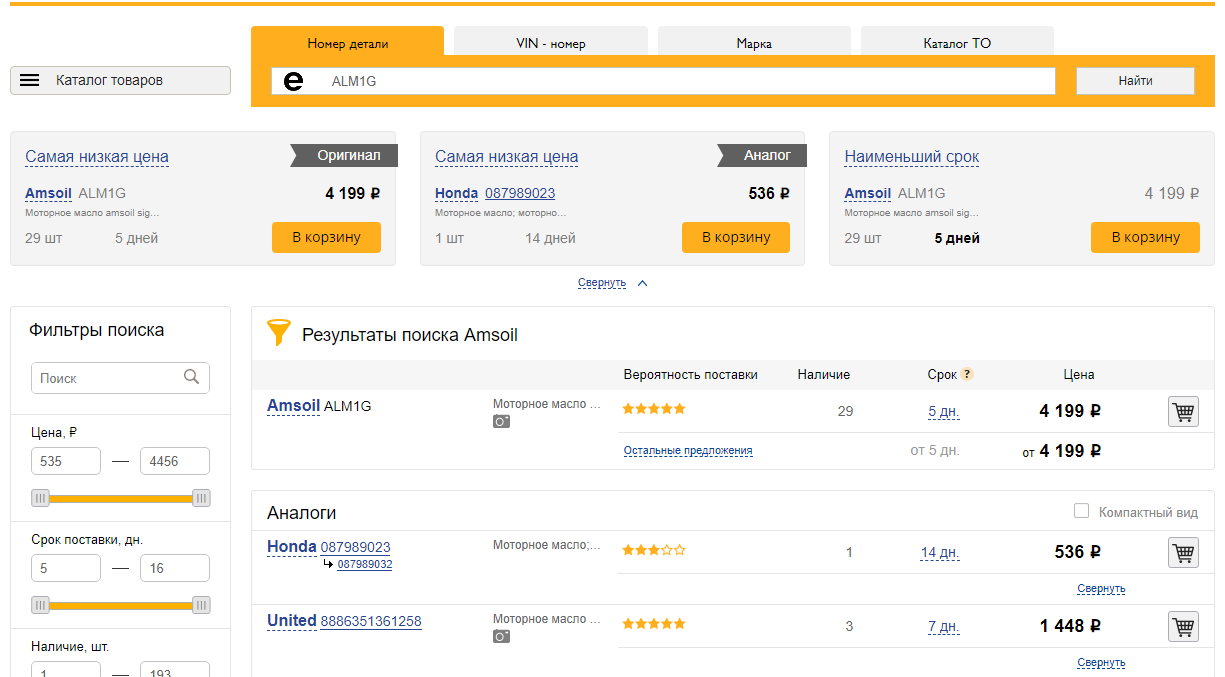
Task: Click maximum price field 4456
Action: [175, 461]
